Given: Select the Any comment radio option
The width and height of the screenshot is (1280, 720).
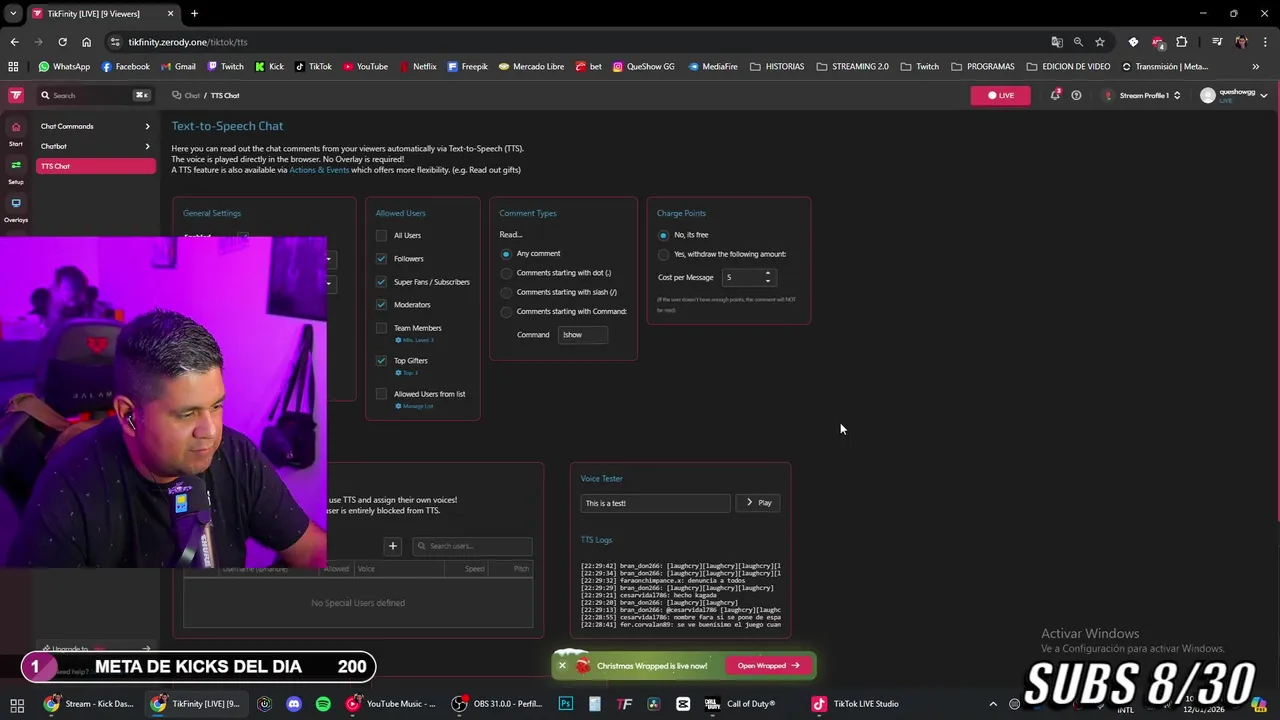Looking at the screenshot, I should coord(506,254).
